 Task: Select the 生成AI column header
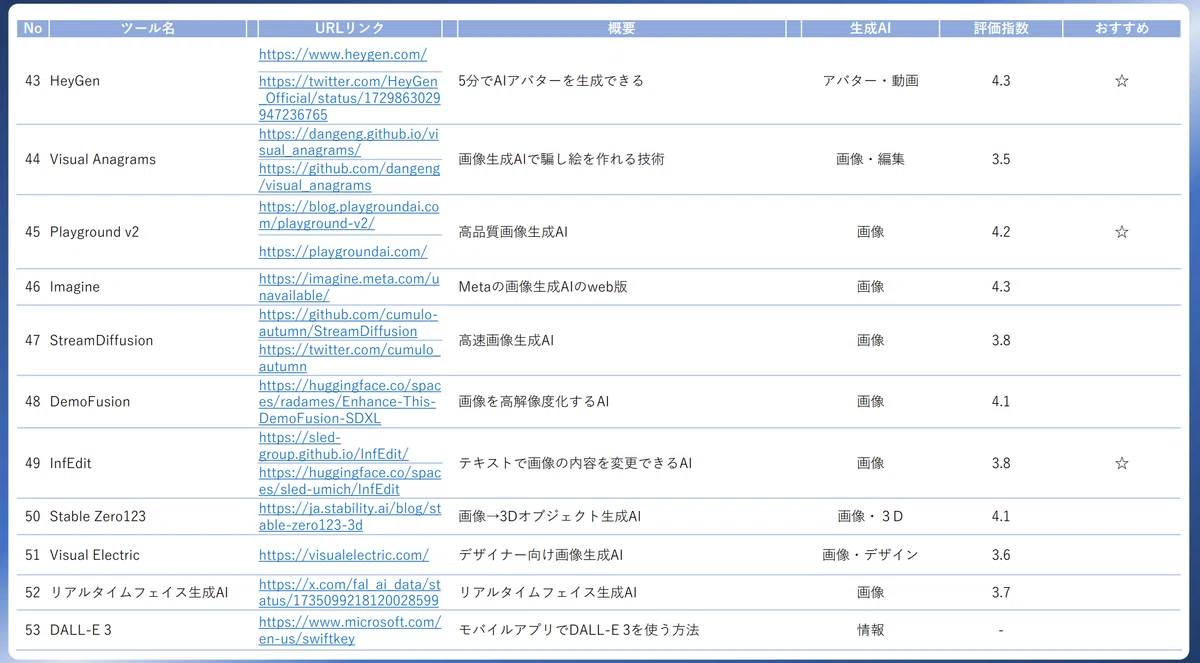coord(870,28)
